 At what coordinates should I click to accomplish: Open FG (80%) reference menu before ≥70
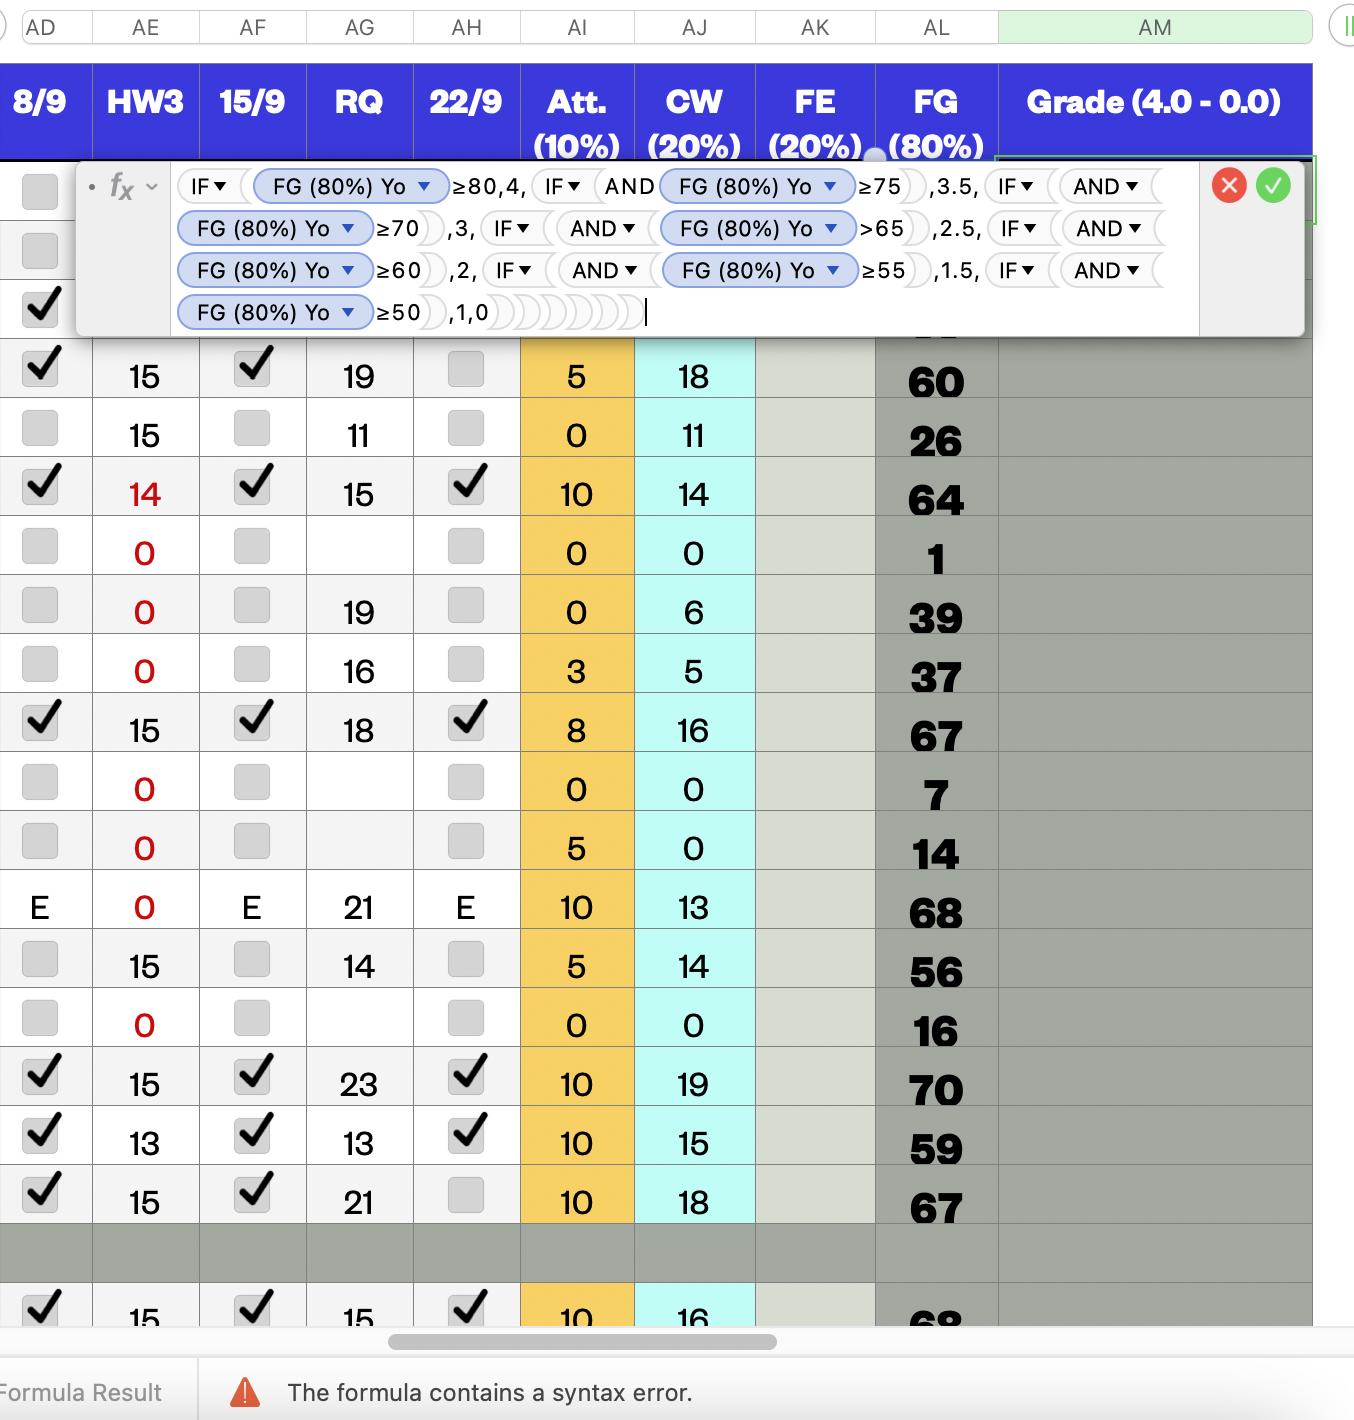point(348,228)
